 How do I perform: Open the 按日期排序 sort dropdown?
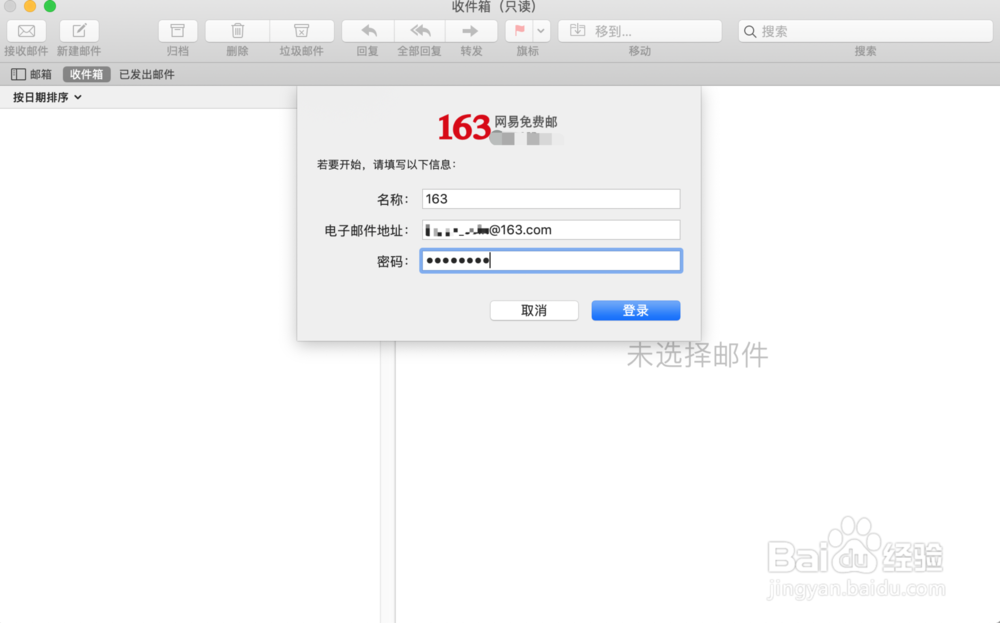tap(47, 98)
